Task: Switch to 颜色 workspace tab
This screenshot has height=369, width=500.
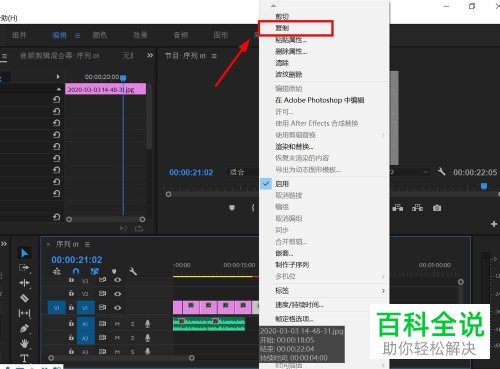Action: click(x=100, y=35)
